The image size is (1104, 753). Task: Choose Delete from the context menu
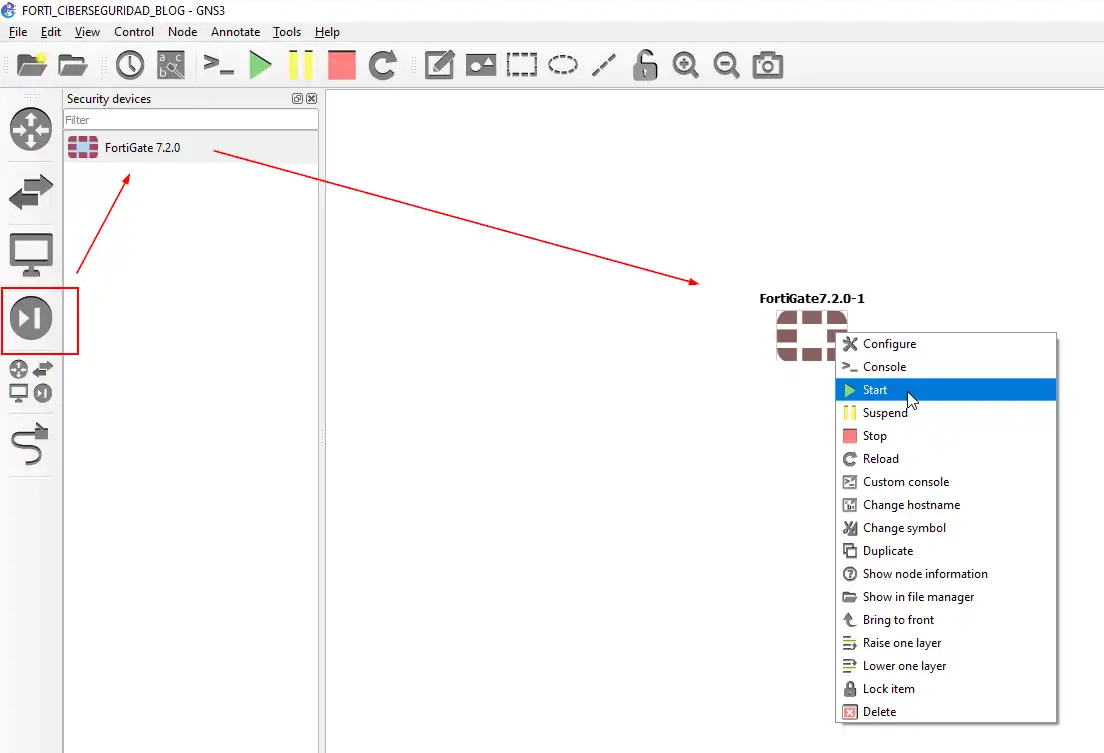pyautogui.click(x=946, y=712)
